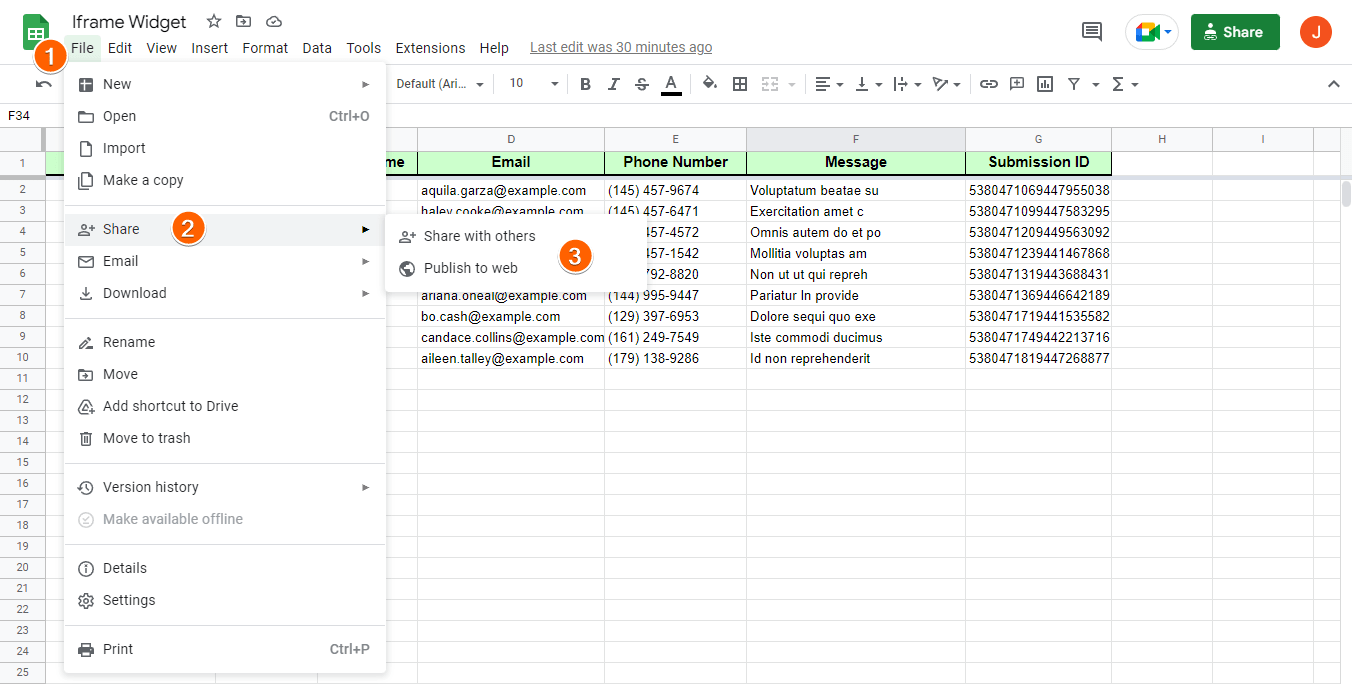
Task: Open the font size dropdown
Action: [x=534, y=84]
